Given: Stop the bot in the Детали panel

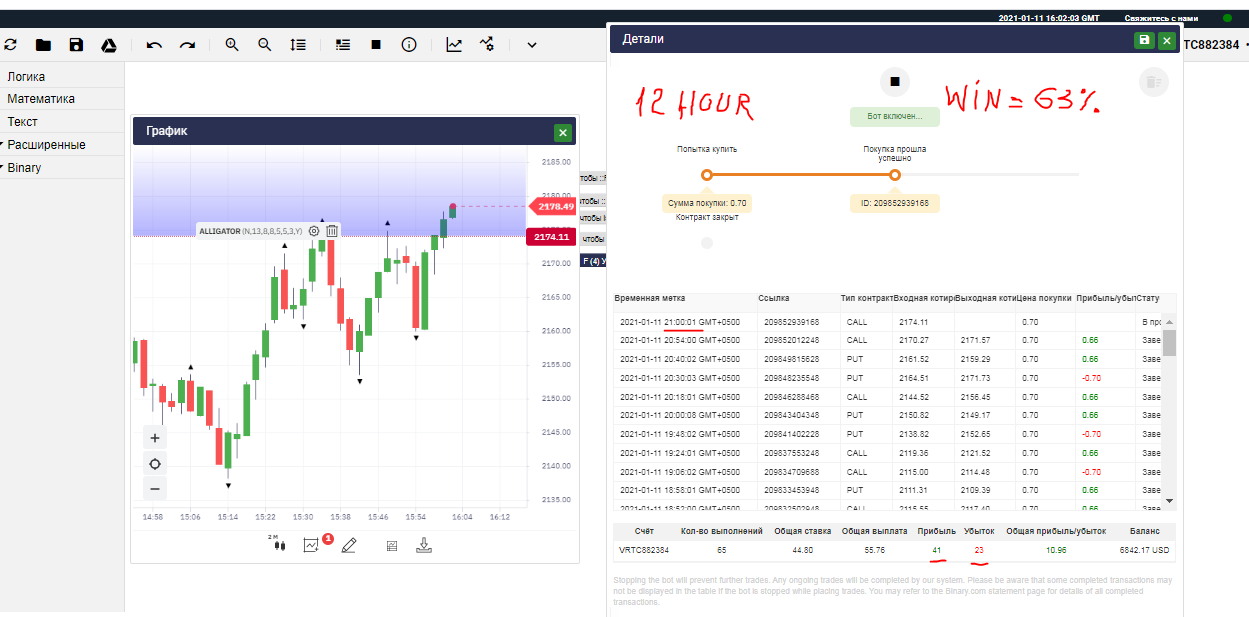Looking at the screenshot, I should pyautogui.click(x=895, y=82).
